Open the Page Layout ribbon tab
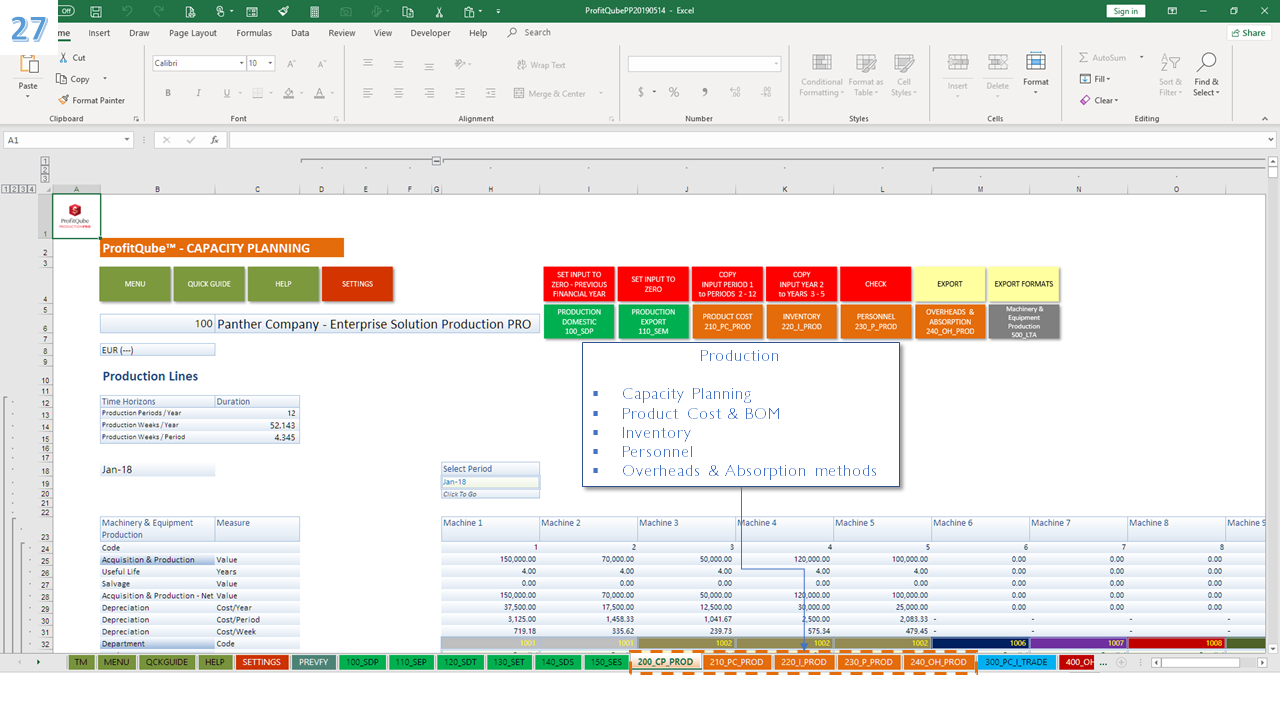Image resolution: width=1280 pixels, height=720 pixels. coord(193,33)
